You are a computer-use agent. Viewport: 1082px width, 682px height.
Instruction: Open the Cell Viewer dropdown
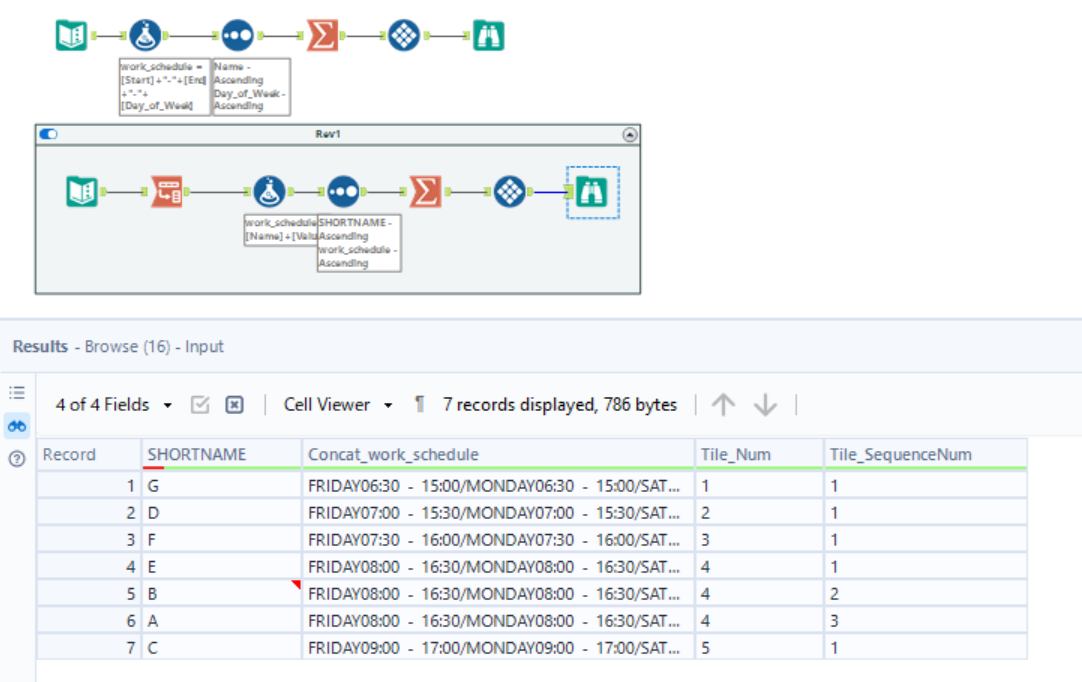(x=337, y=404)
